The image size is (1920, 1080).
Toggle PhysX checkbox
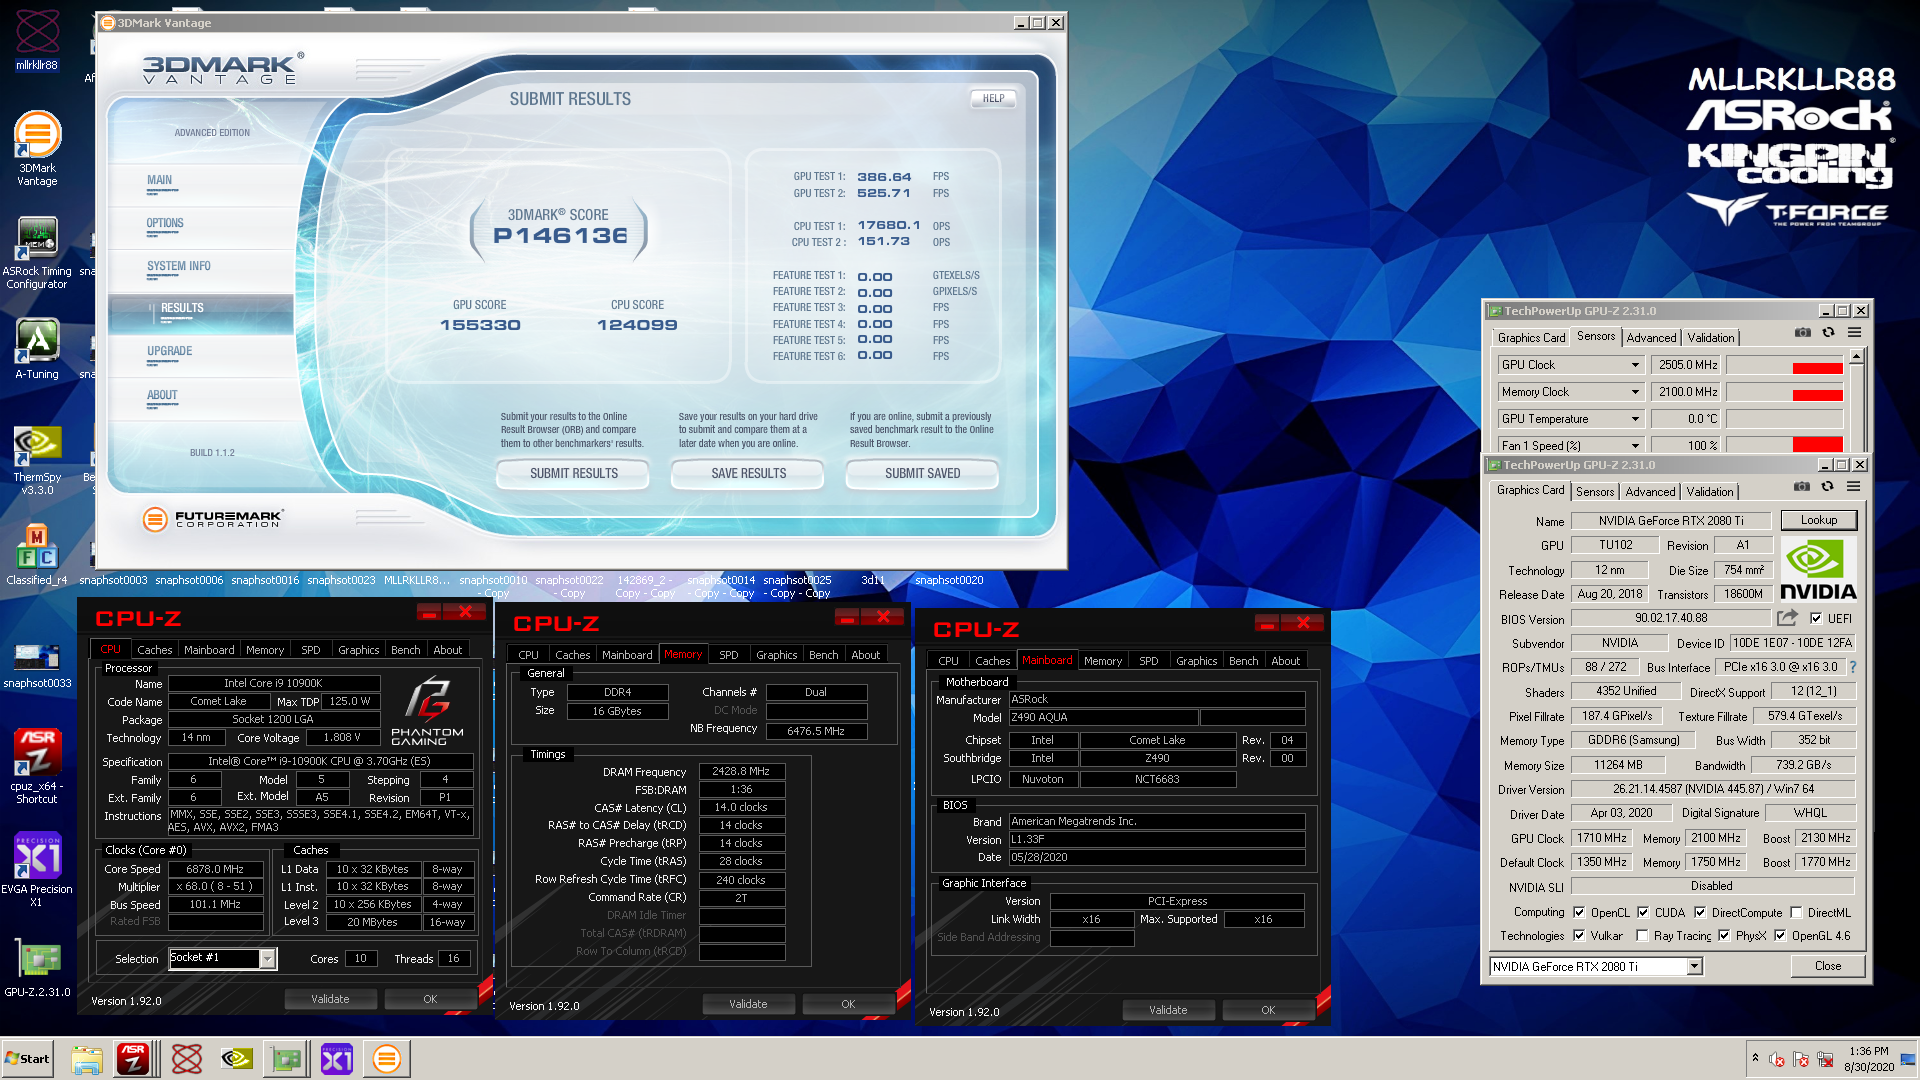coord(1724,936)
